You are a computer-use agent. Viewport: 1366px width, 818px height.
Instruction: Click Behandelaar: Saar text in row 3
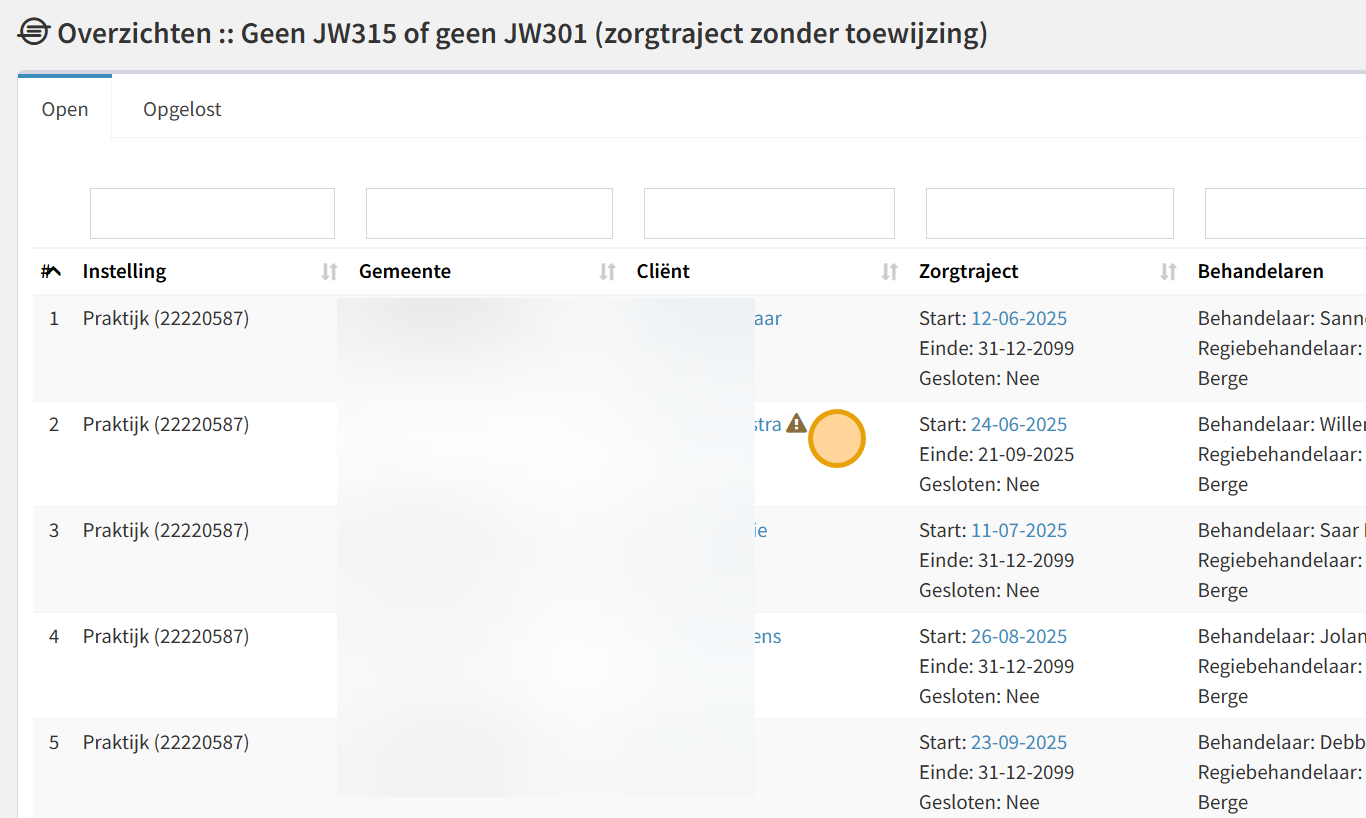[1281, 531]
